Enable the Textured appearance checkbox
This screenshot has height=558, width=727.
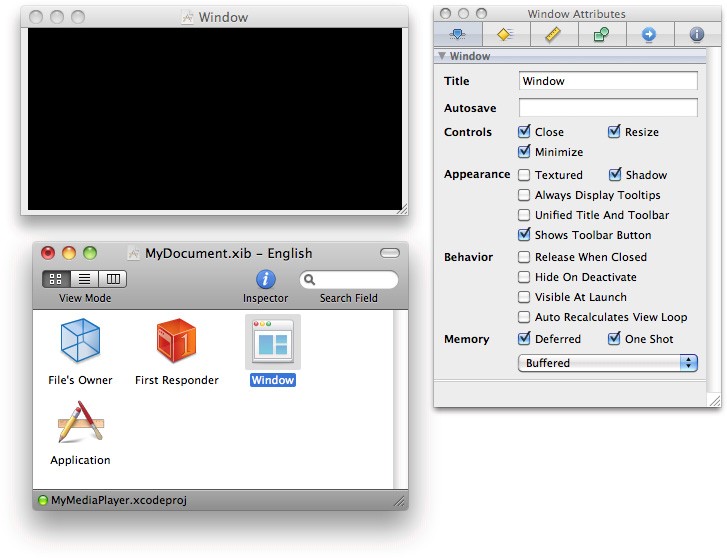click(x=524, y=175)
